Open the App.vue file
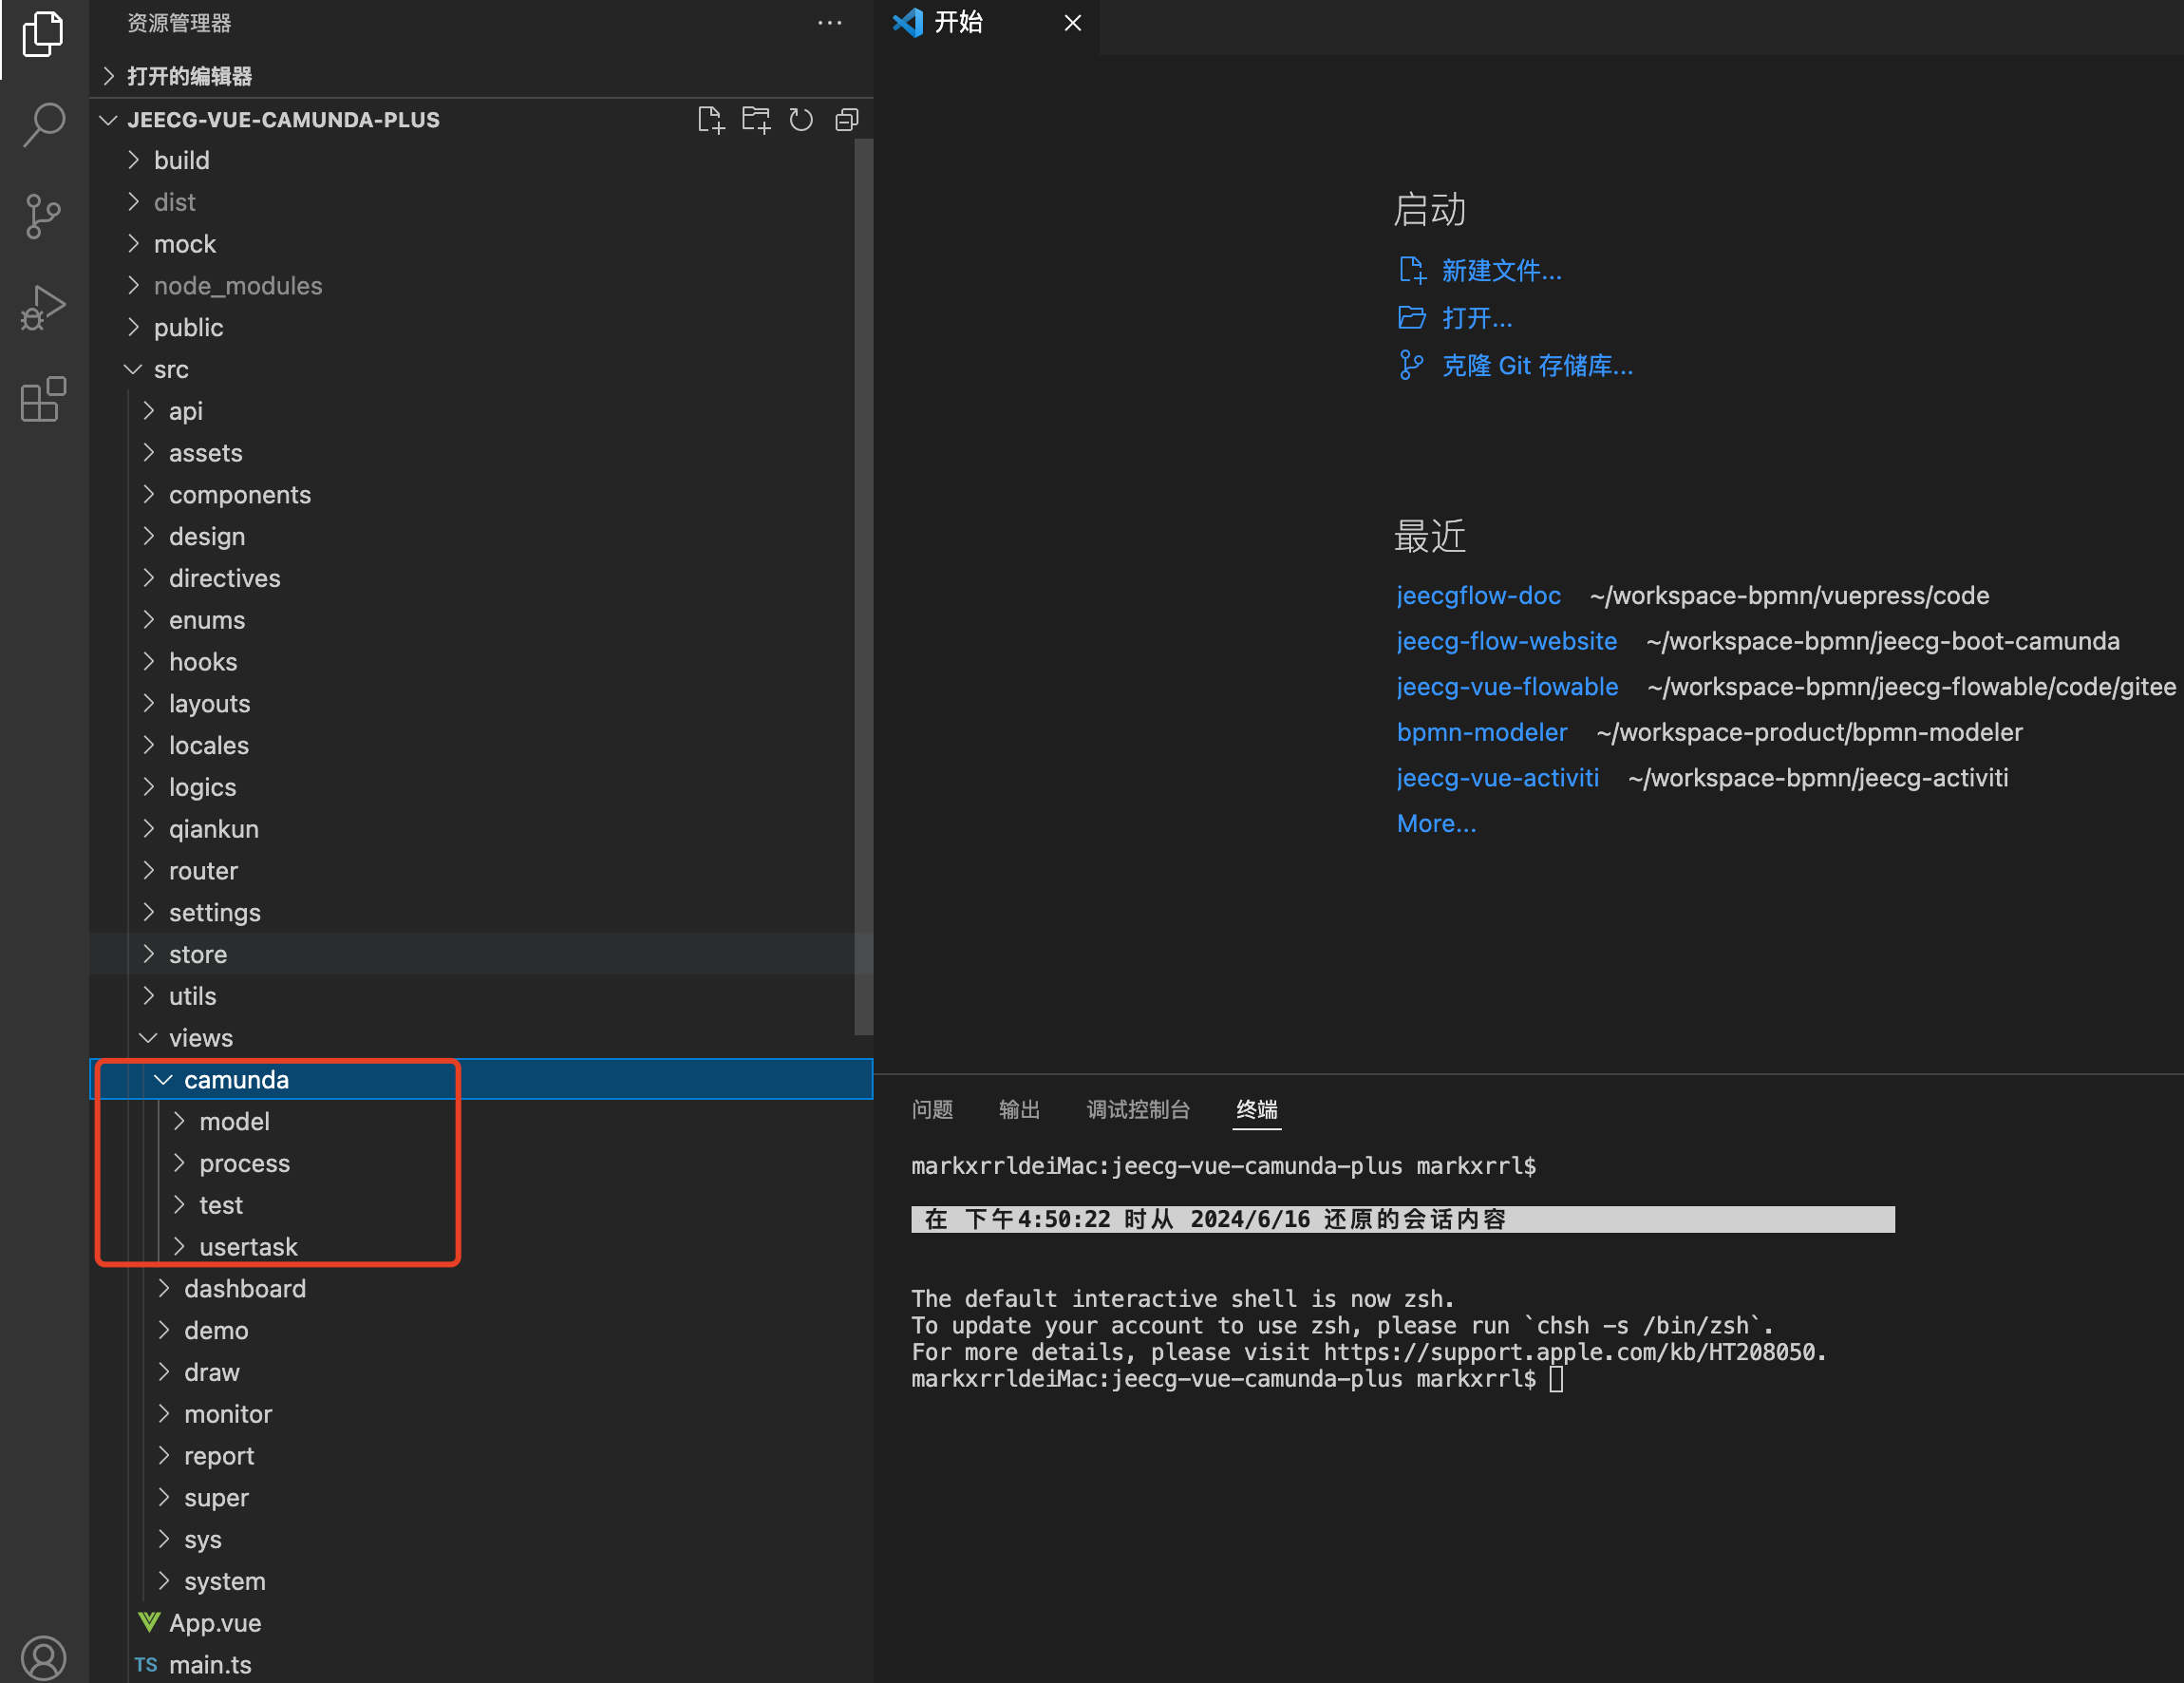This screenshot has width=2184, height=1683. coord(481,1623)
